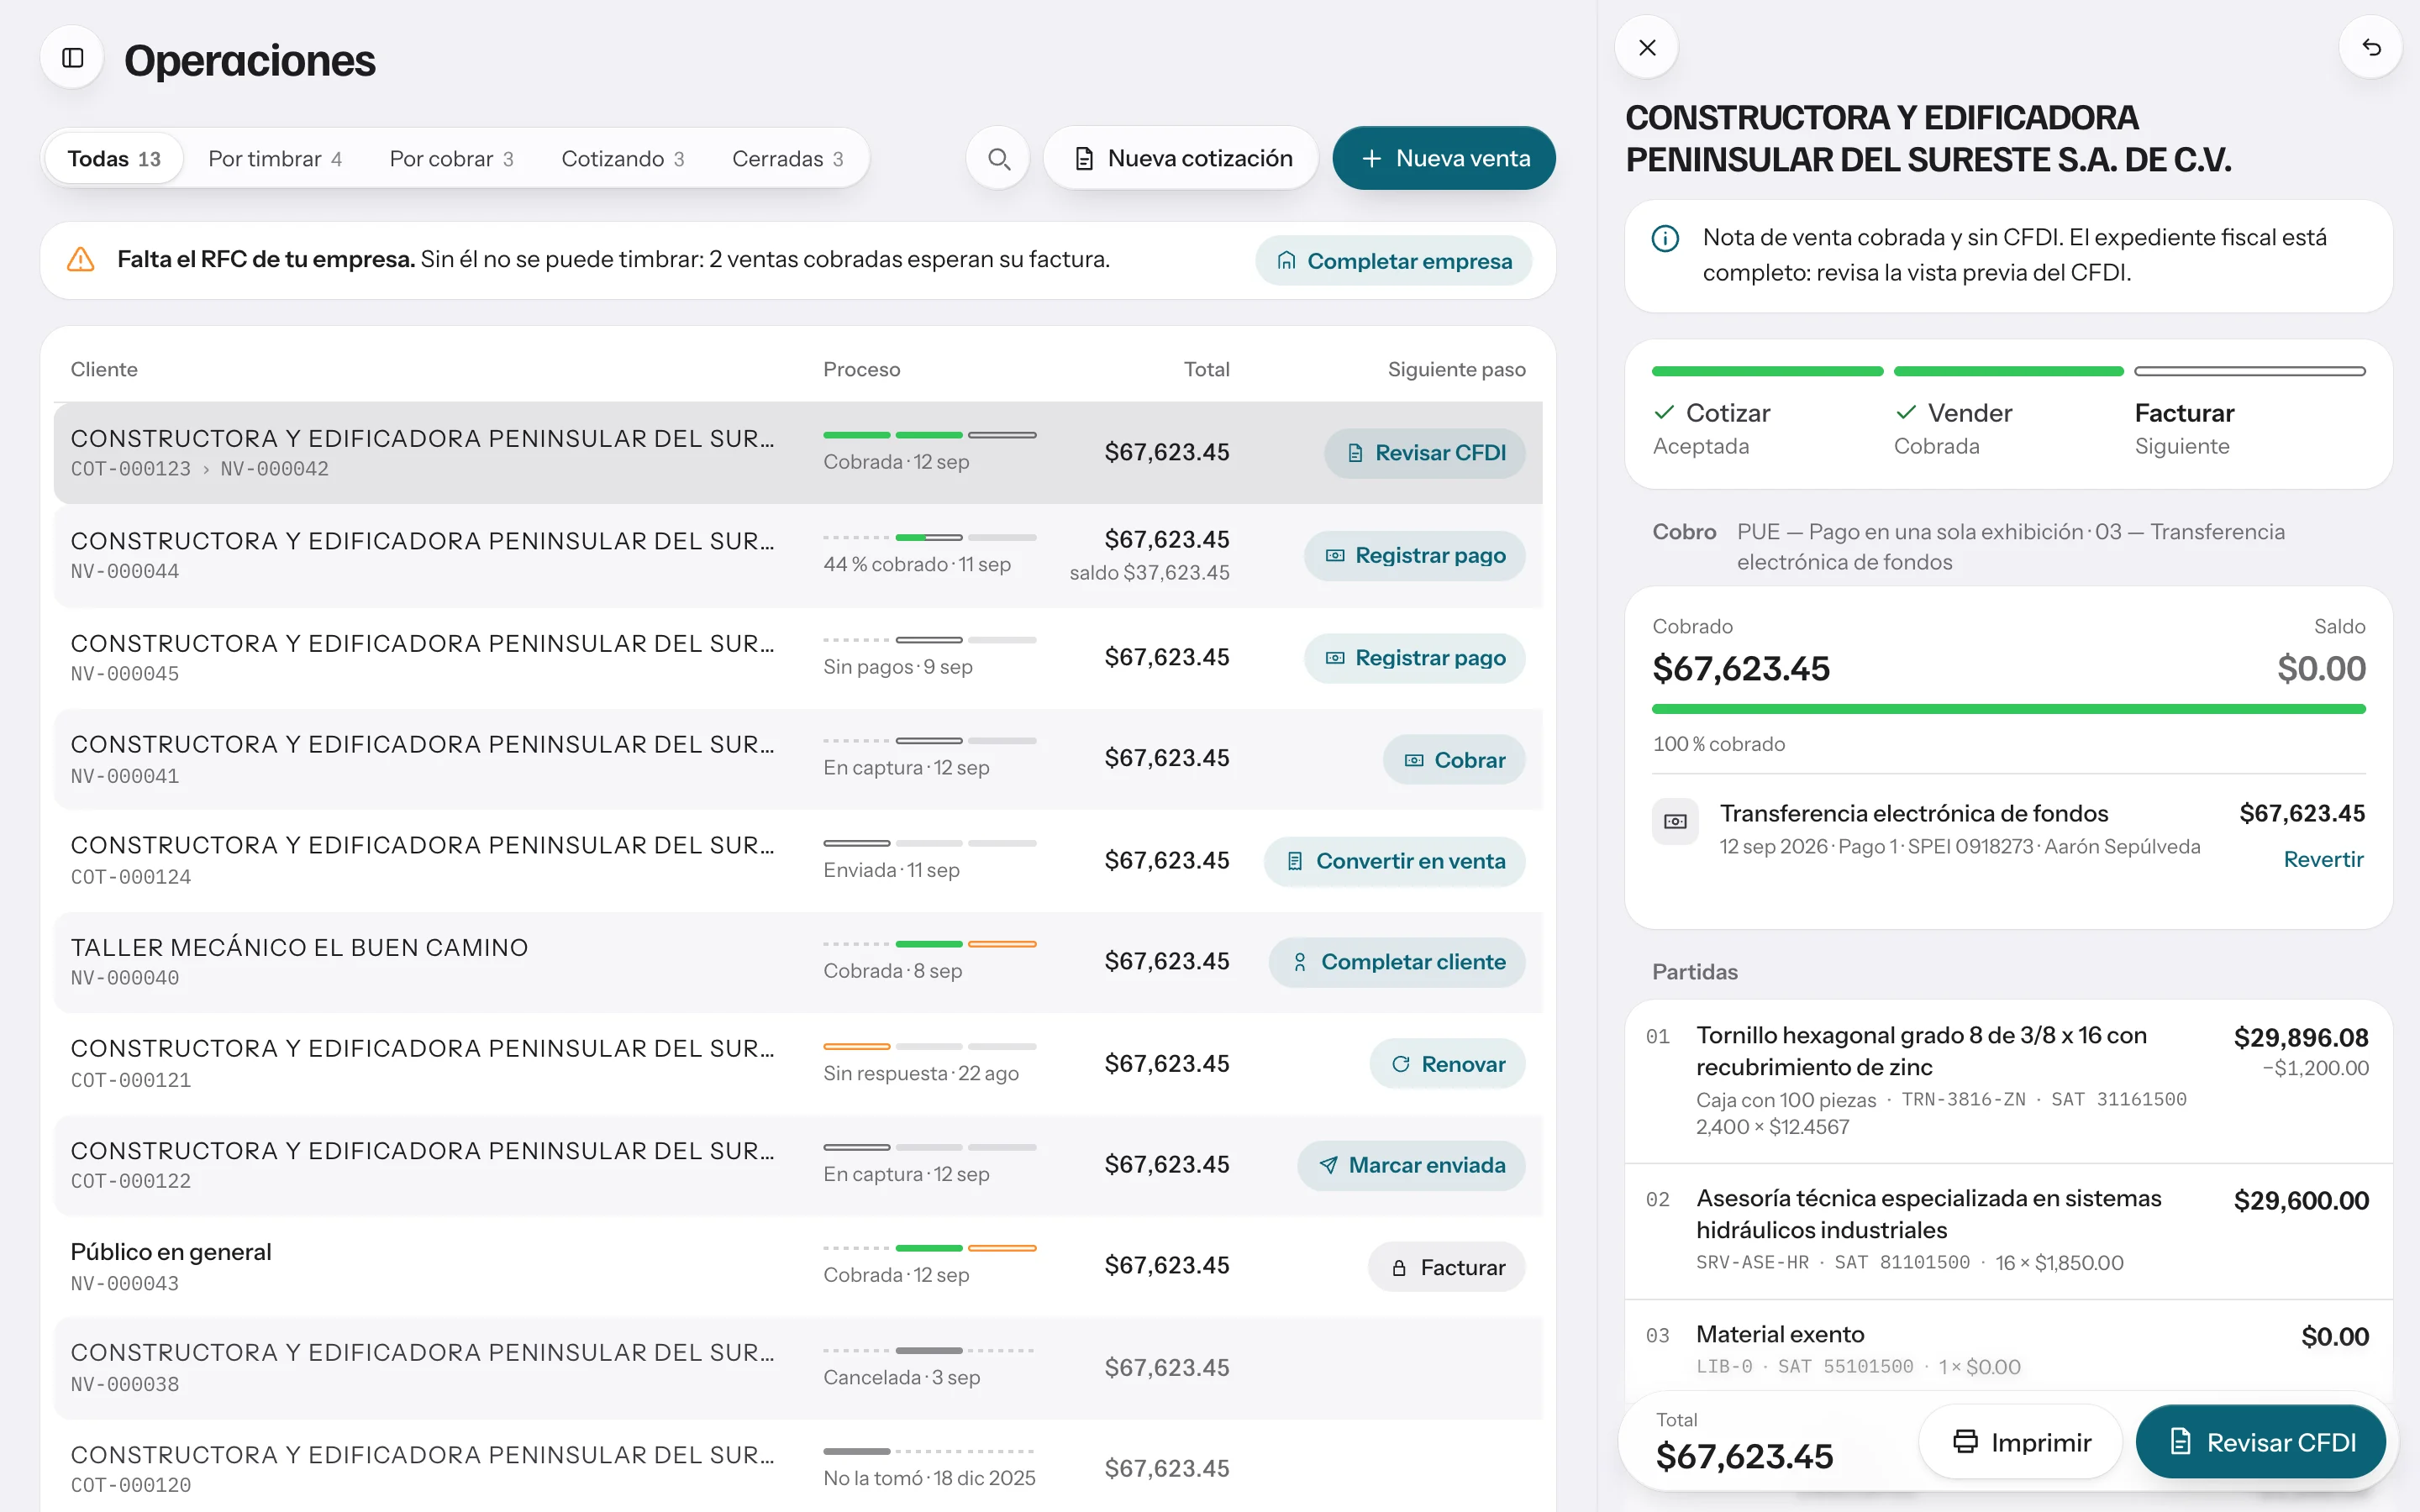Click Revisar CFDI at the panel bottom

tap(2262, 1442)
